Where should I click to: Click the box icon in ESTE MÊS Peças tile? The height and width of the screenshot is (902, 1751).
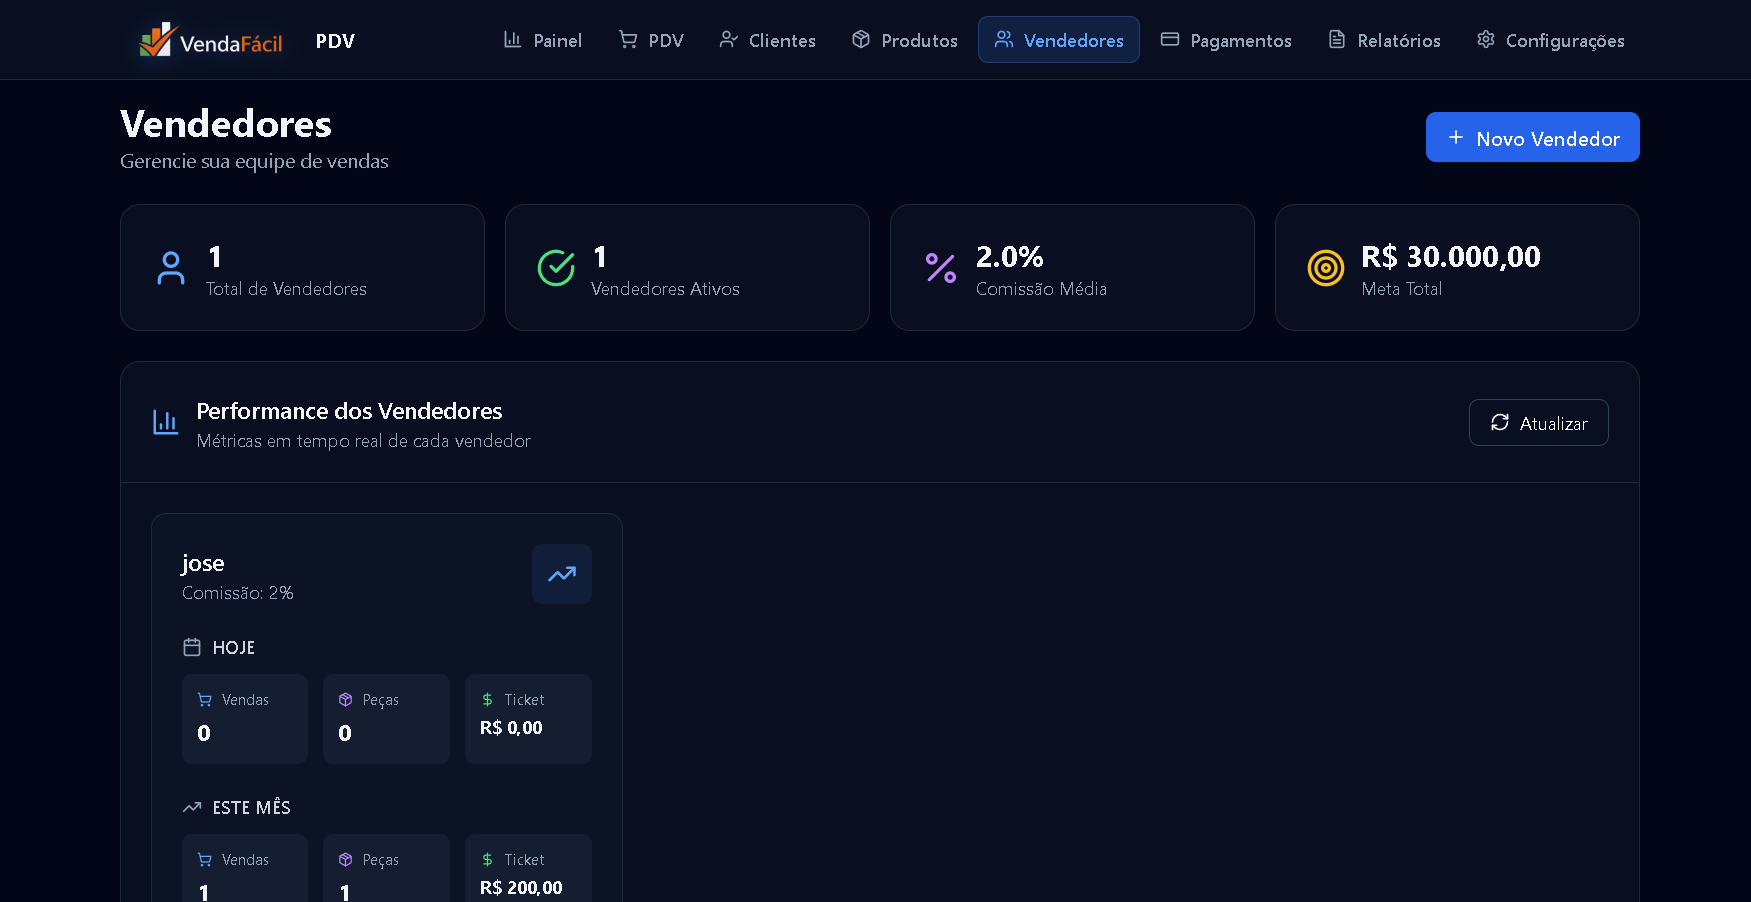click(346, 860)
